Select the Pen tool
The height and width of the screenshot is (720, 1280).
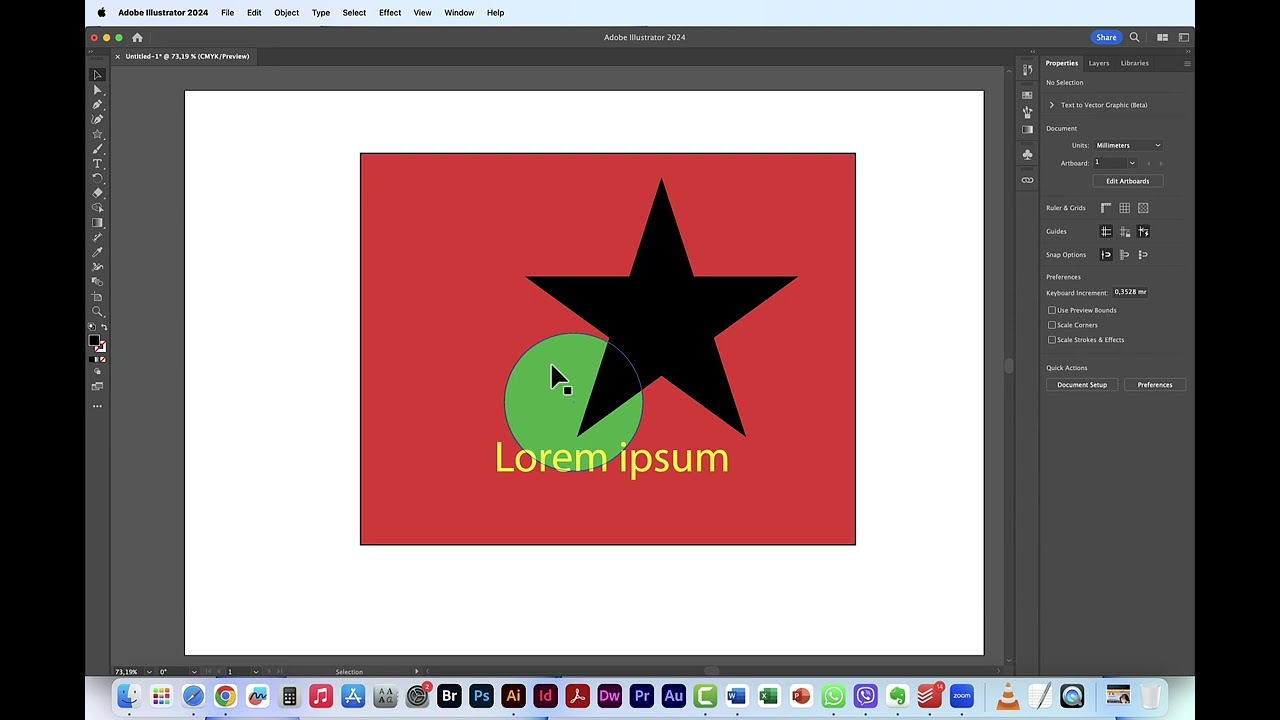click(x=97, y=104)
